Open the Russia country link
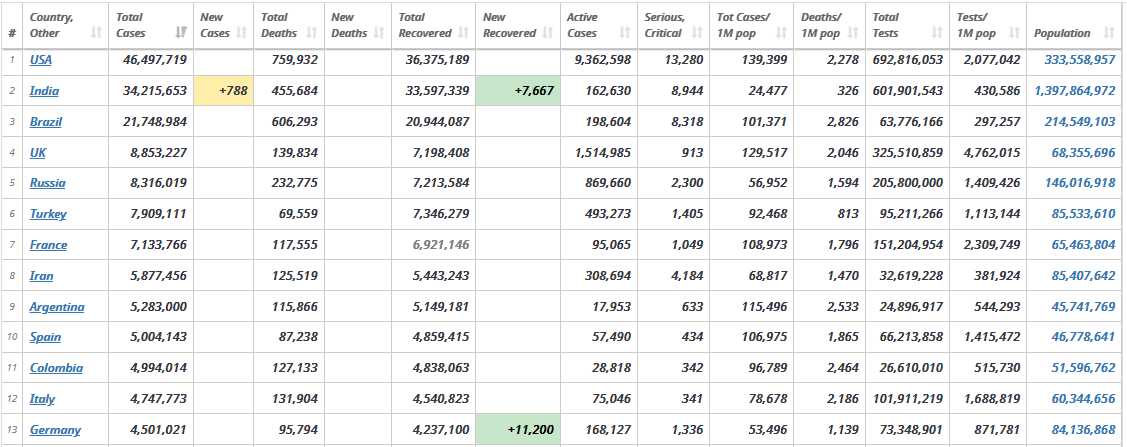 47,183
